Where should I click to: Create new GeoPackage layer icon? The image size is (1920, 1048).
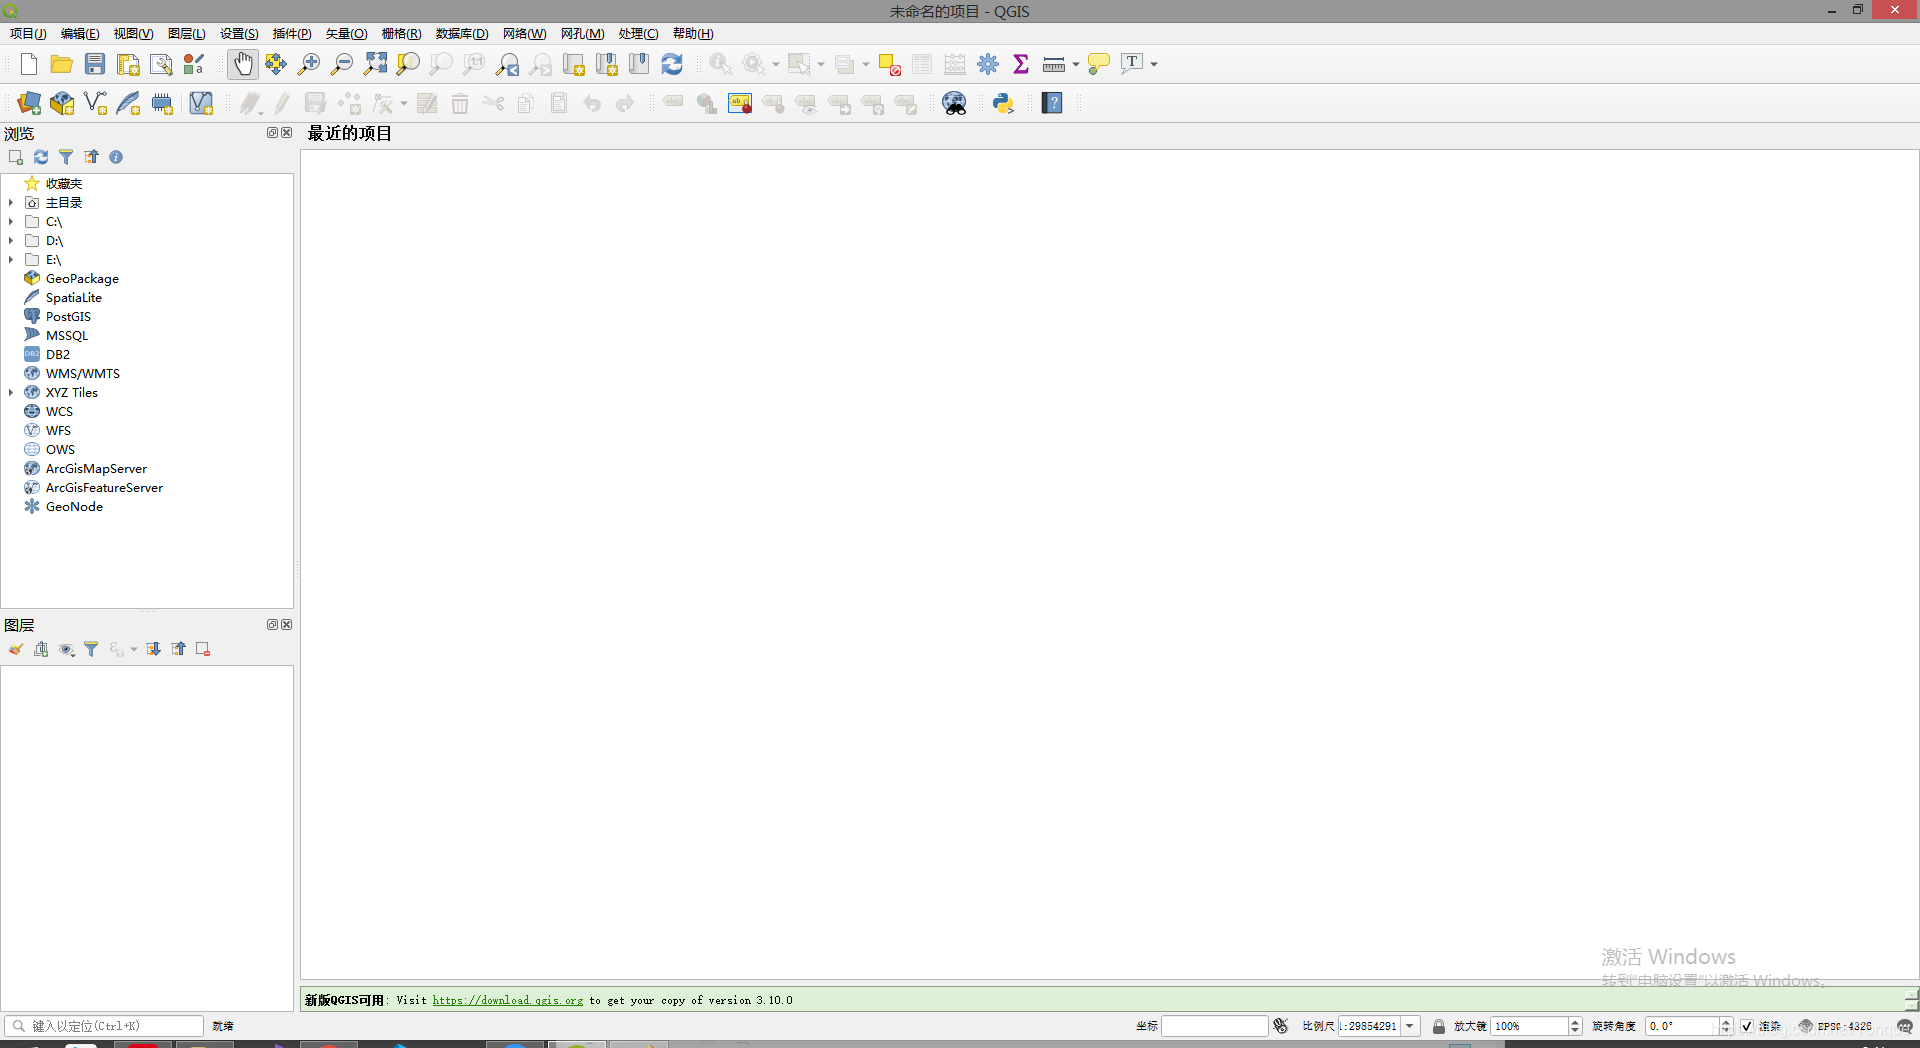[x=62, y=103]
